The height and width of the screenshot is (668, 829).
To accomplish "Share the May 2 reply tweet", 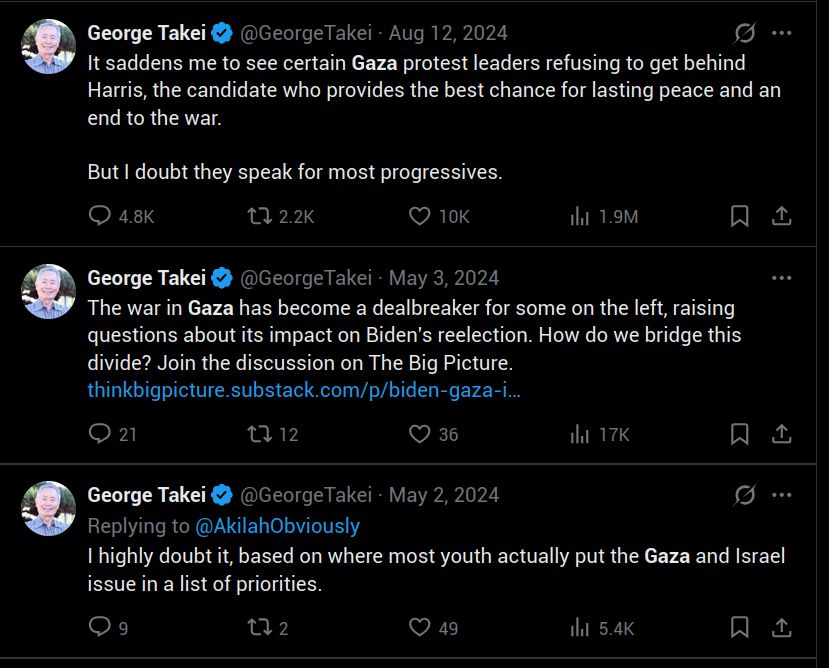I will click(x=782, y=627).
